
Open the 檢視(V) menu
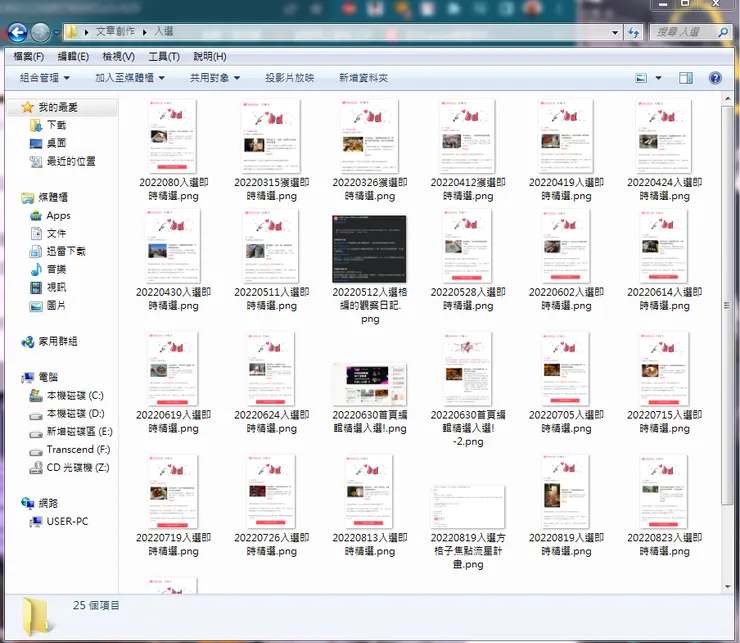point(118,57)
